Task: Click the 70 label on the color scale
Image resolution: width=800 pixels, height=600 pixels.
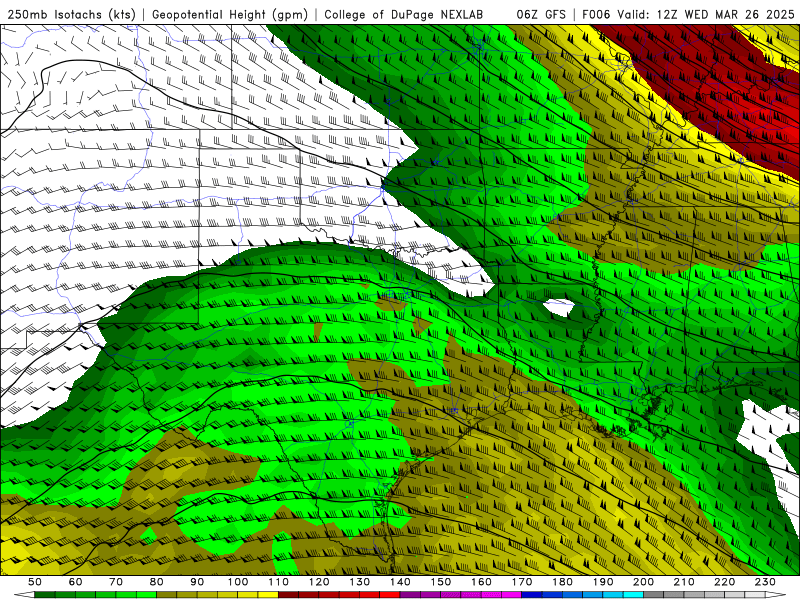Action: click(116, 582)
